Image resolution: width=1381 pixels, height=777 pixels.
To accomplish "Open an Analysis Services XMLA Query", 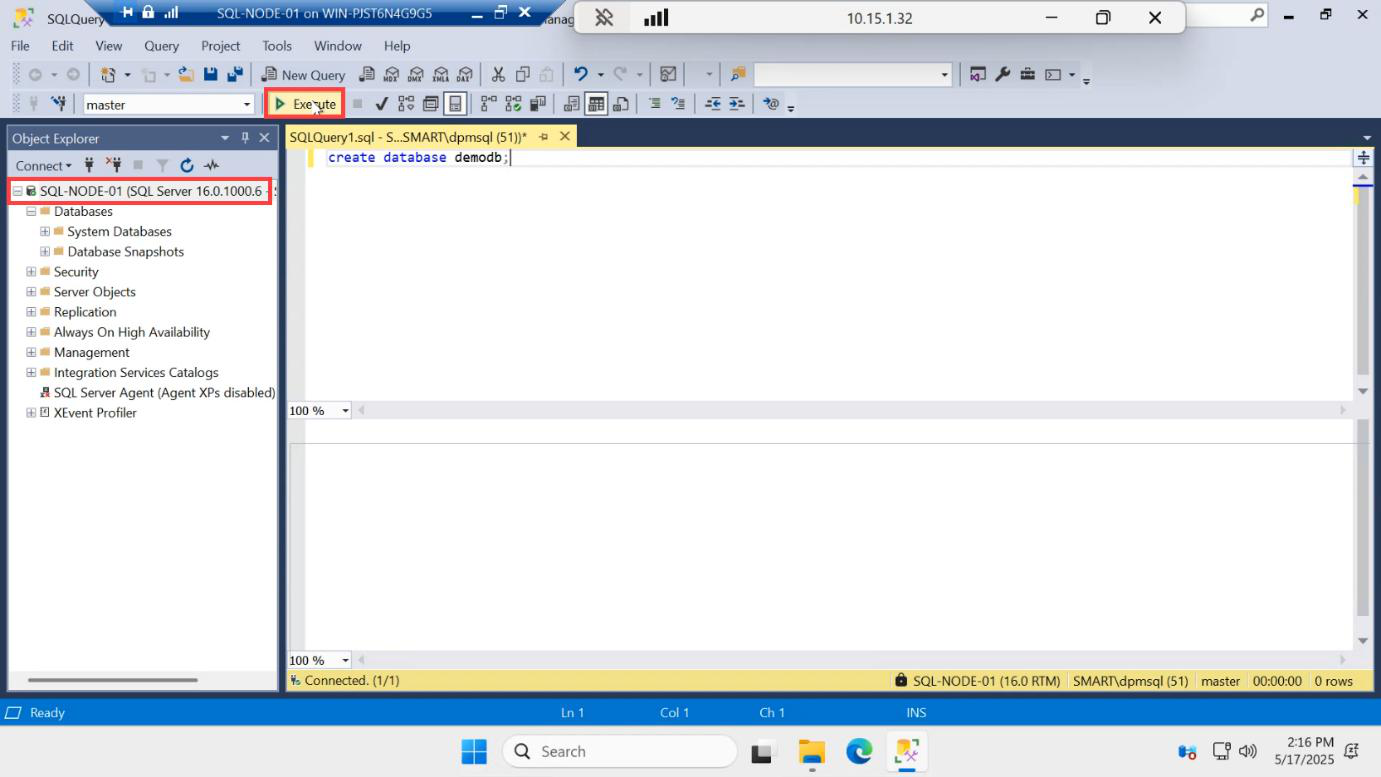I will pos(440,74).
